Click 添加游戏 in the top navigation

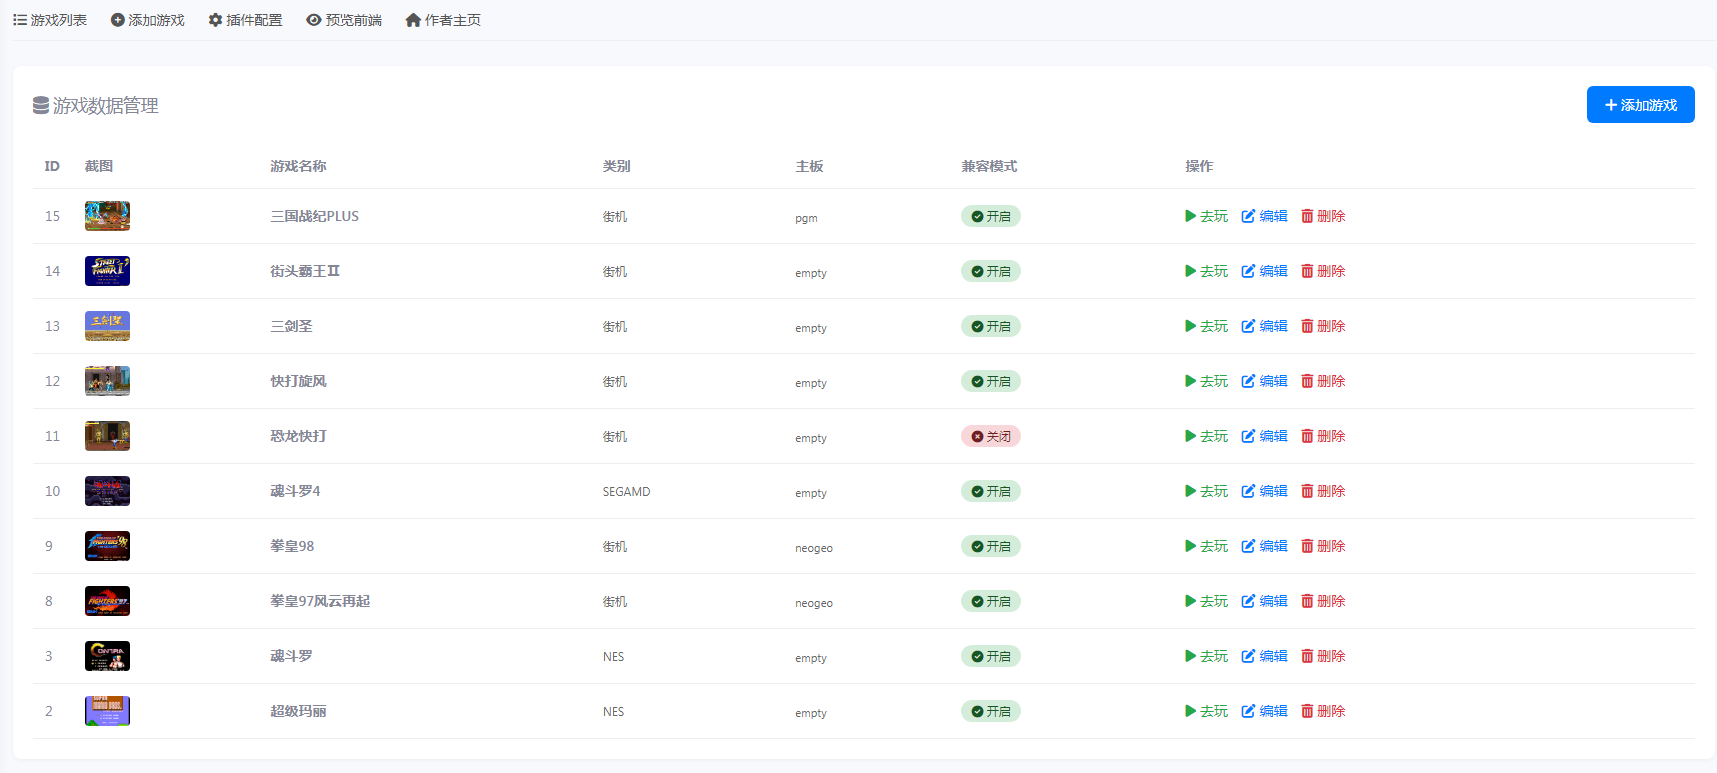[x=147, y=20]
